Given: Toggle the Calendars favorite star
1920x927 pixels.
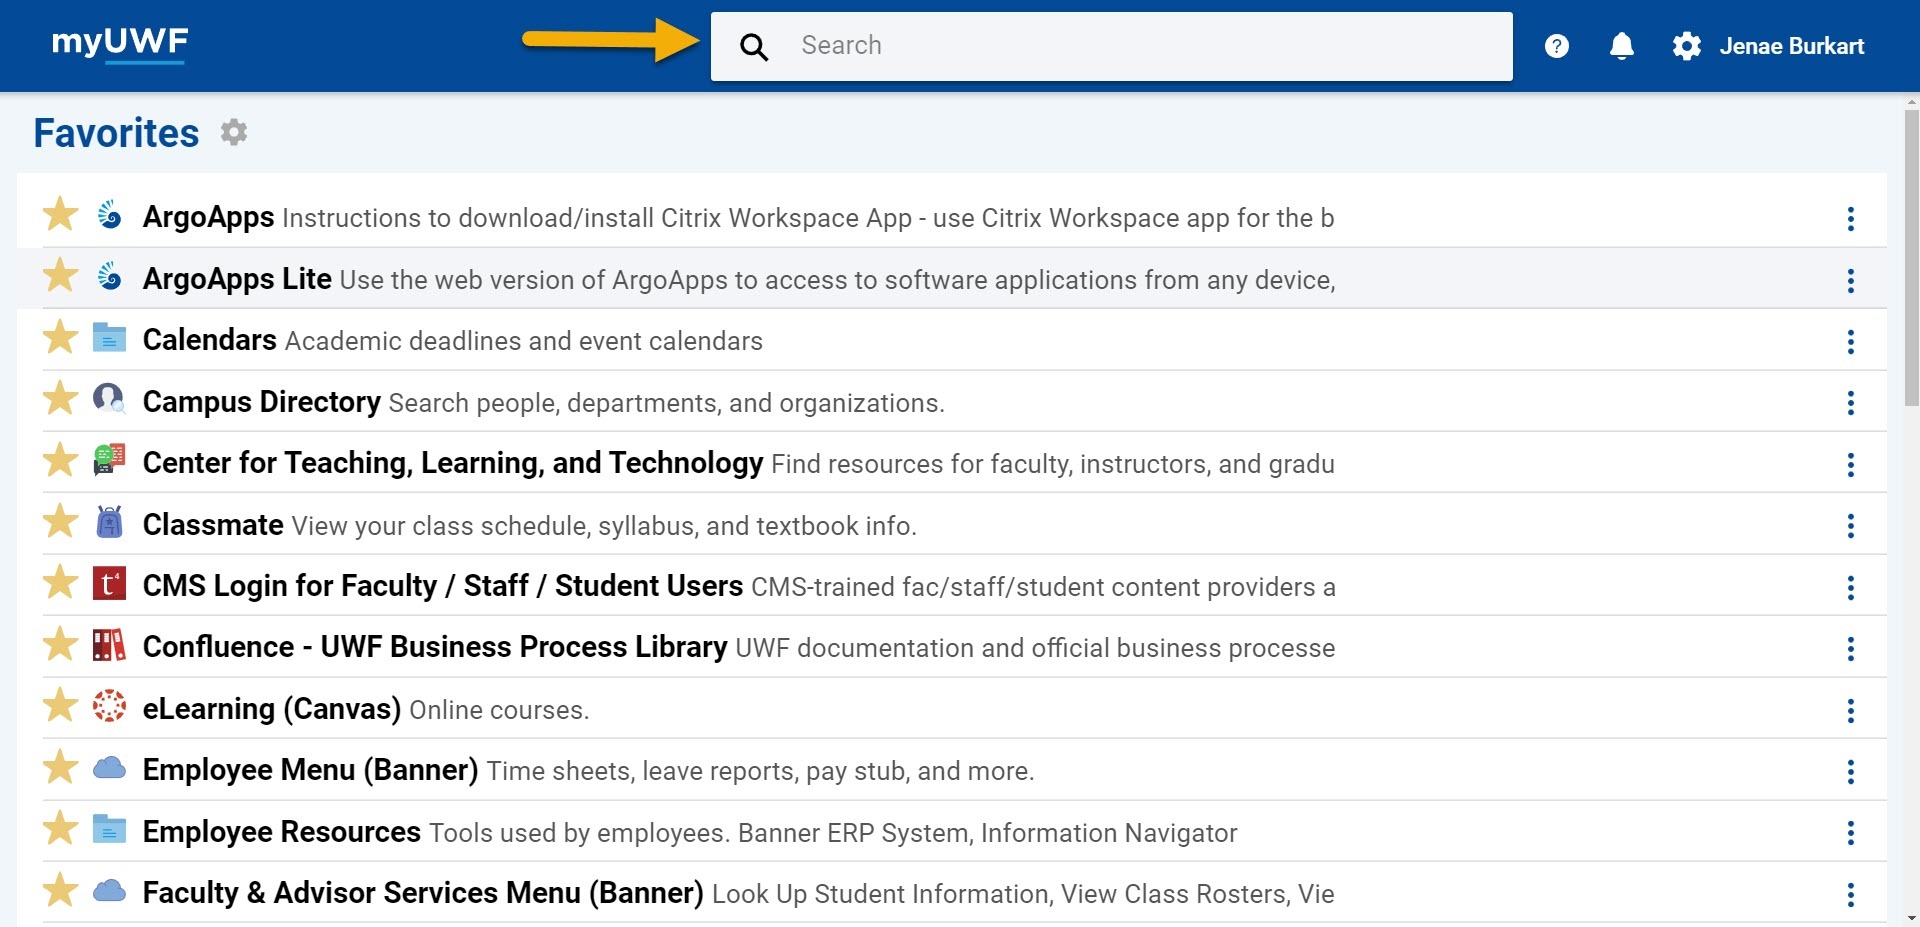Looking at the screenshot, I should (60, 337).
